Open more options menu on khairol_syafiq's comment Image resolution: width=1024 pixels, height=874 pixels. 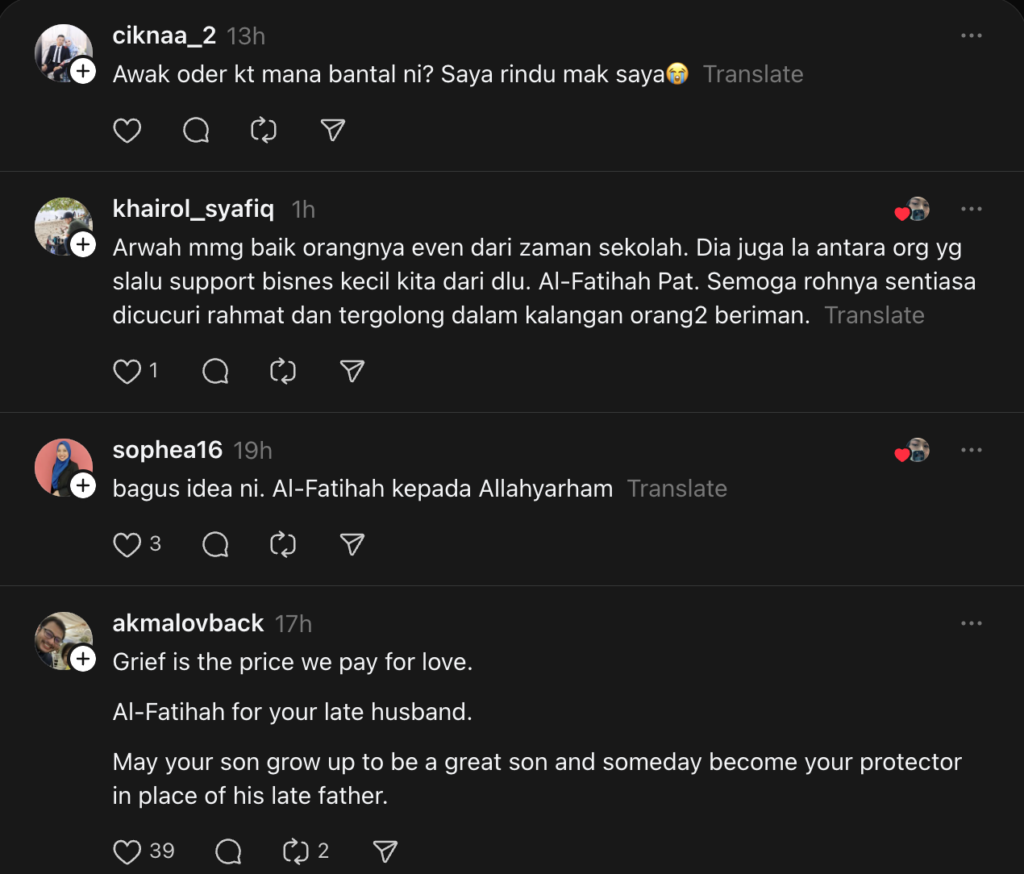coord(971,209)
